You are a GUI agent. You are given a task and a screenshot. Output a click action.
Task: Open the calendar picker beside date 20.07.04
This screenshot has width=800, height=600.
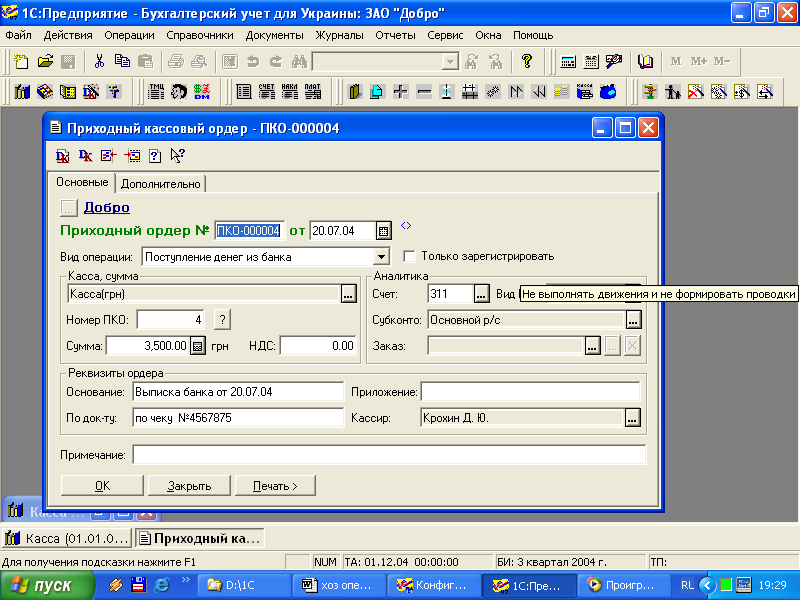point(384,231)
